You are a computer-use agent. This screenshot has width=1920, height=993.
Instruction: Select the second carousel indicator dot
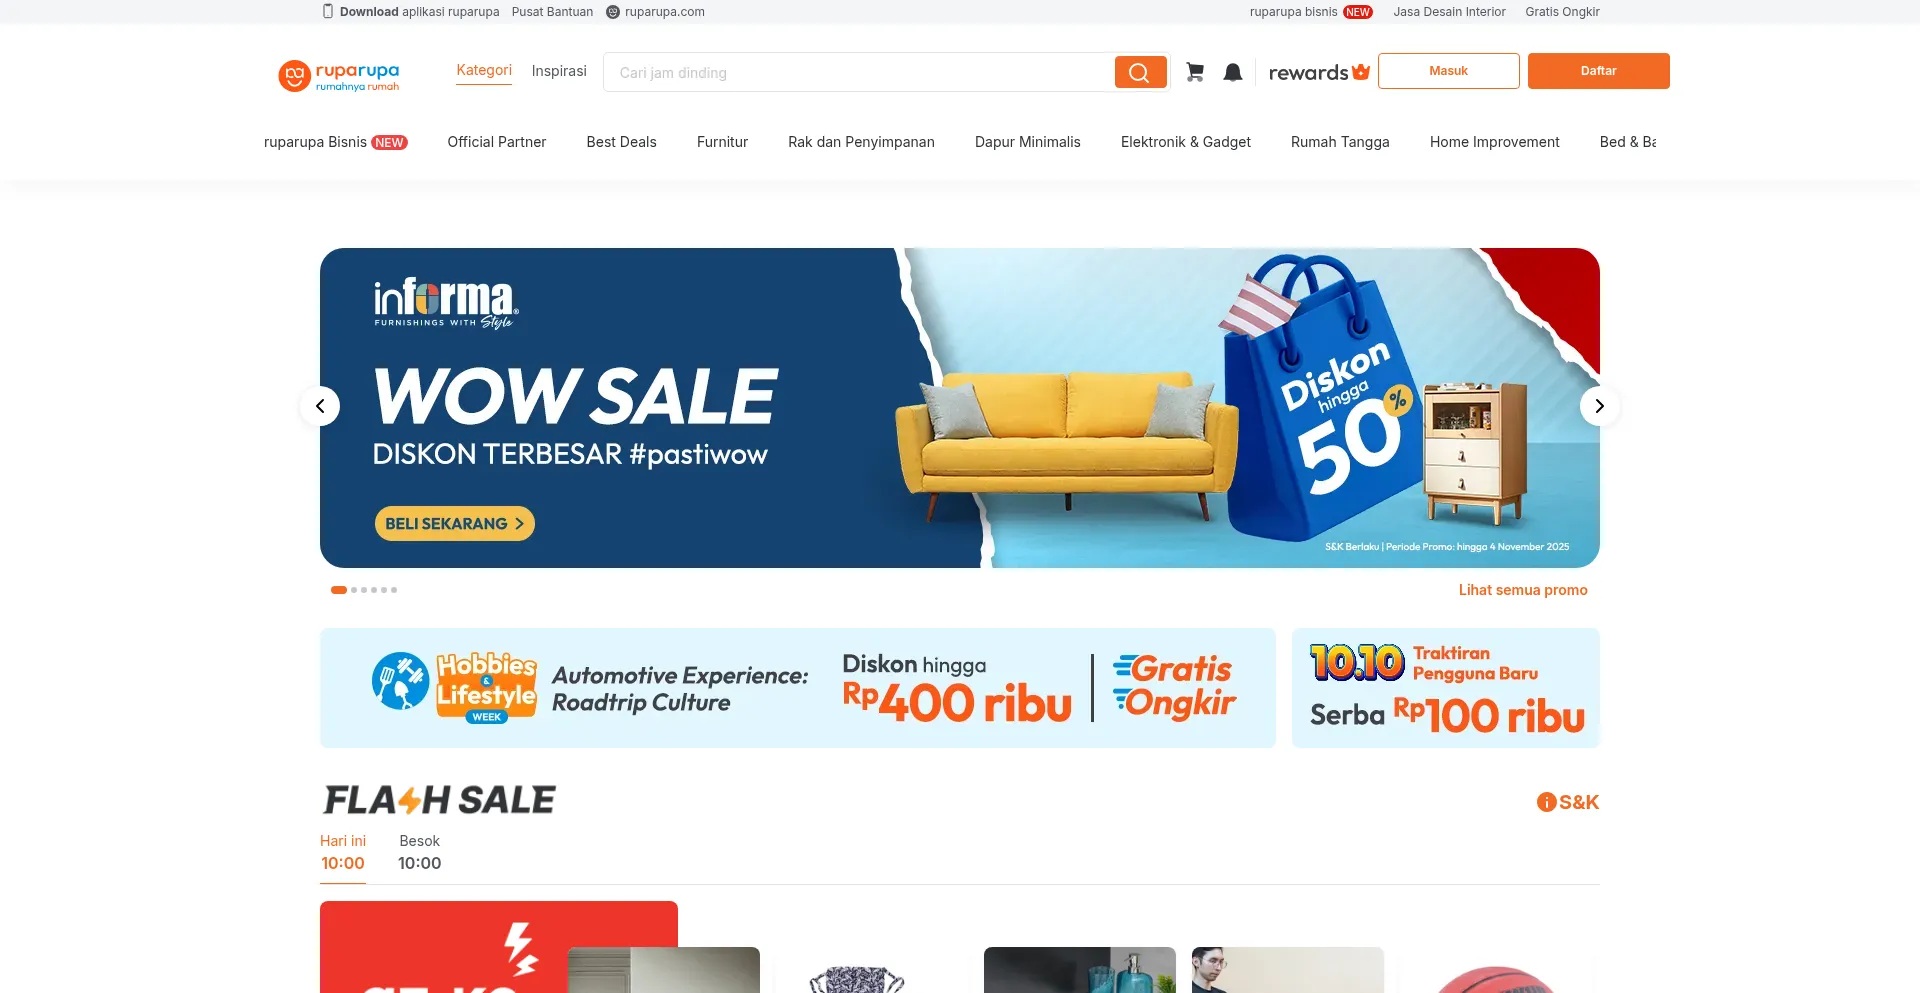354,590
